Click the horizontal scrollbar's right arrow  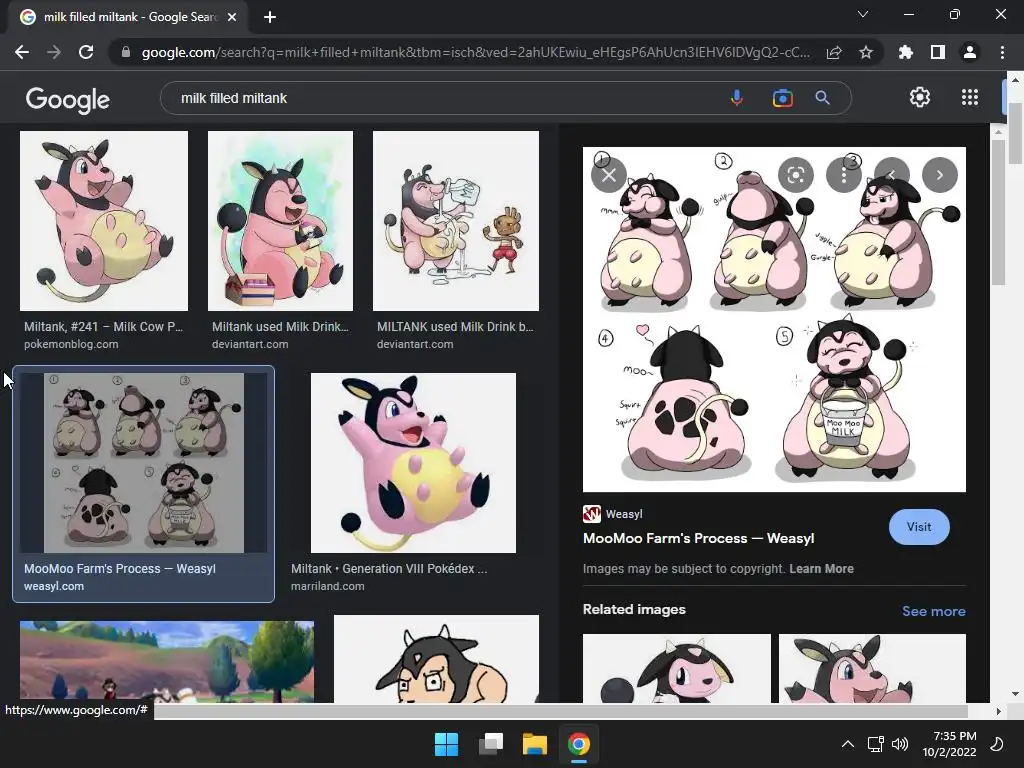(x=998, y=711)
